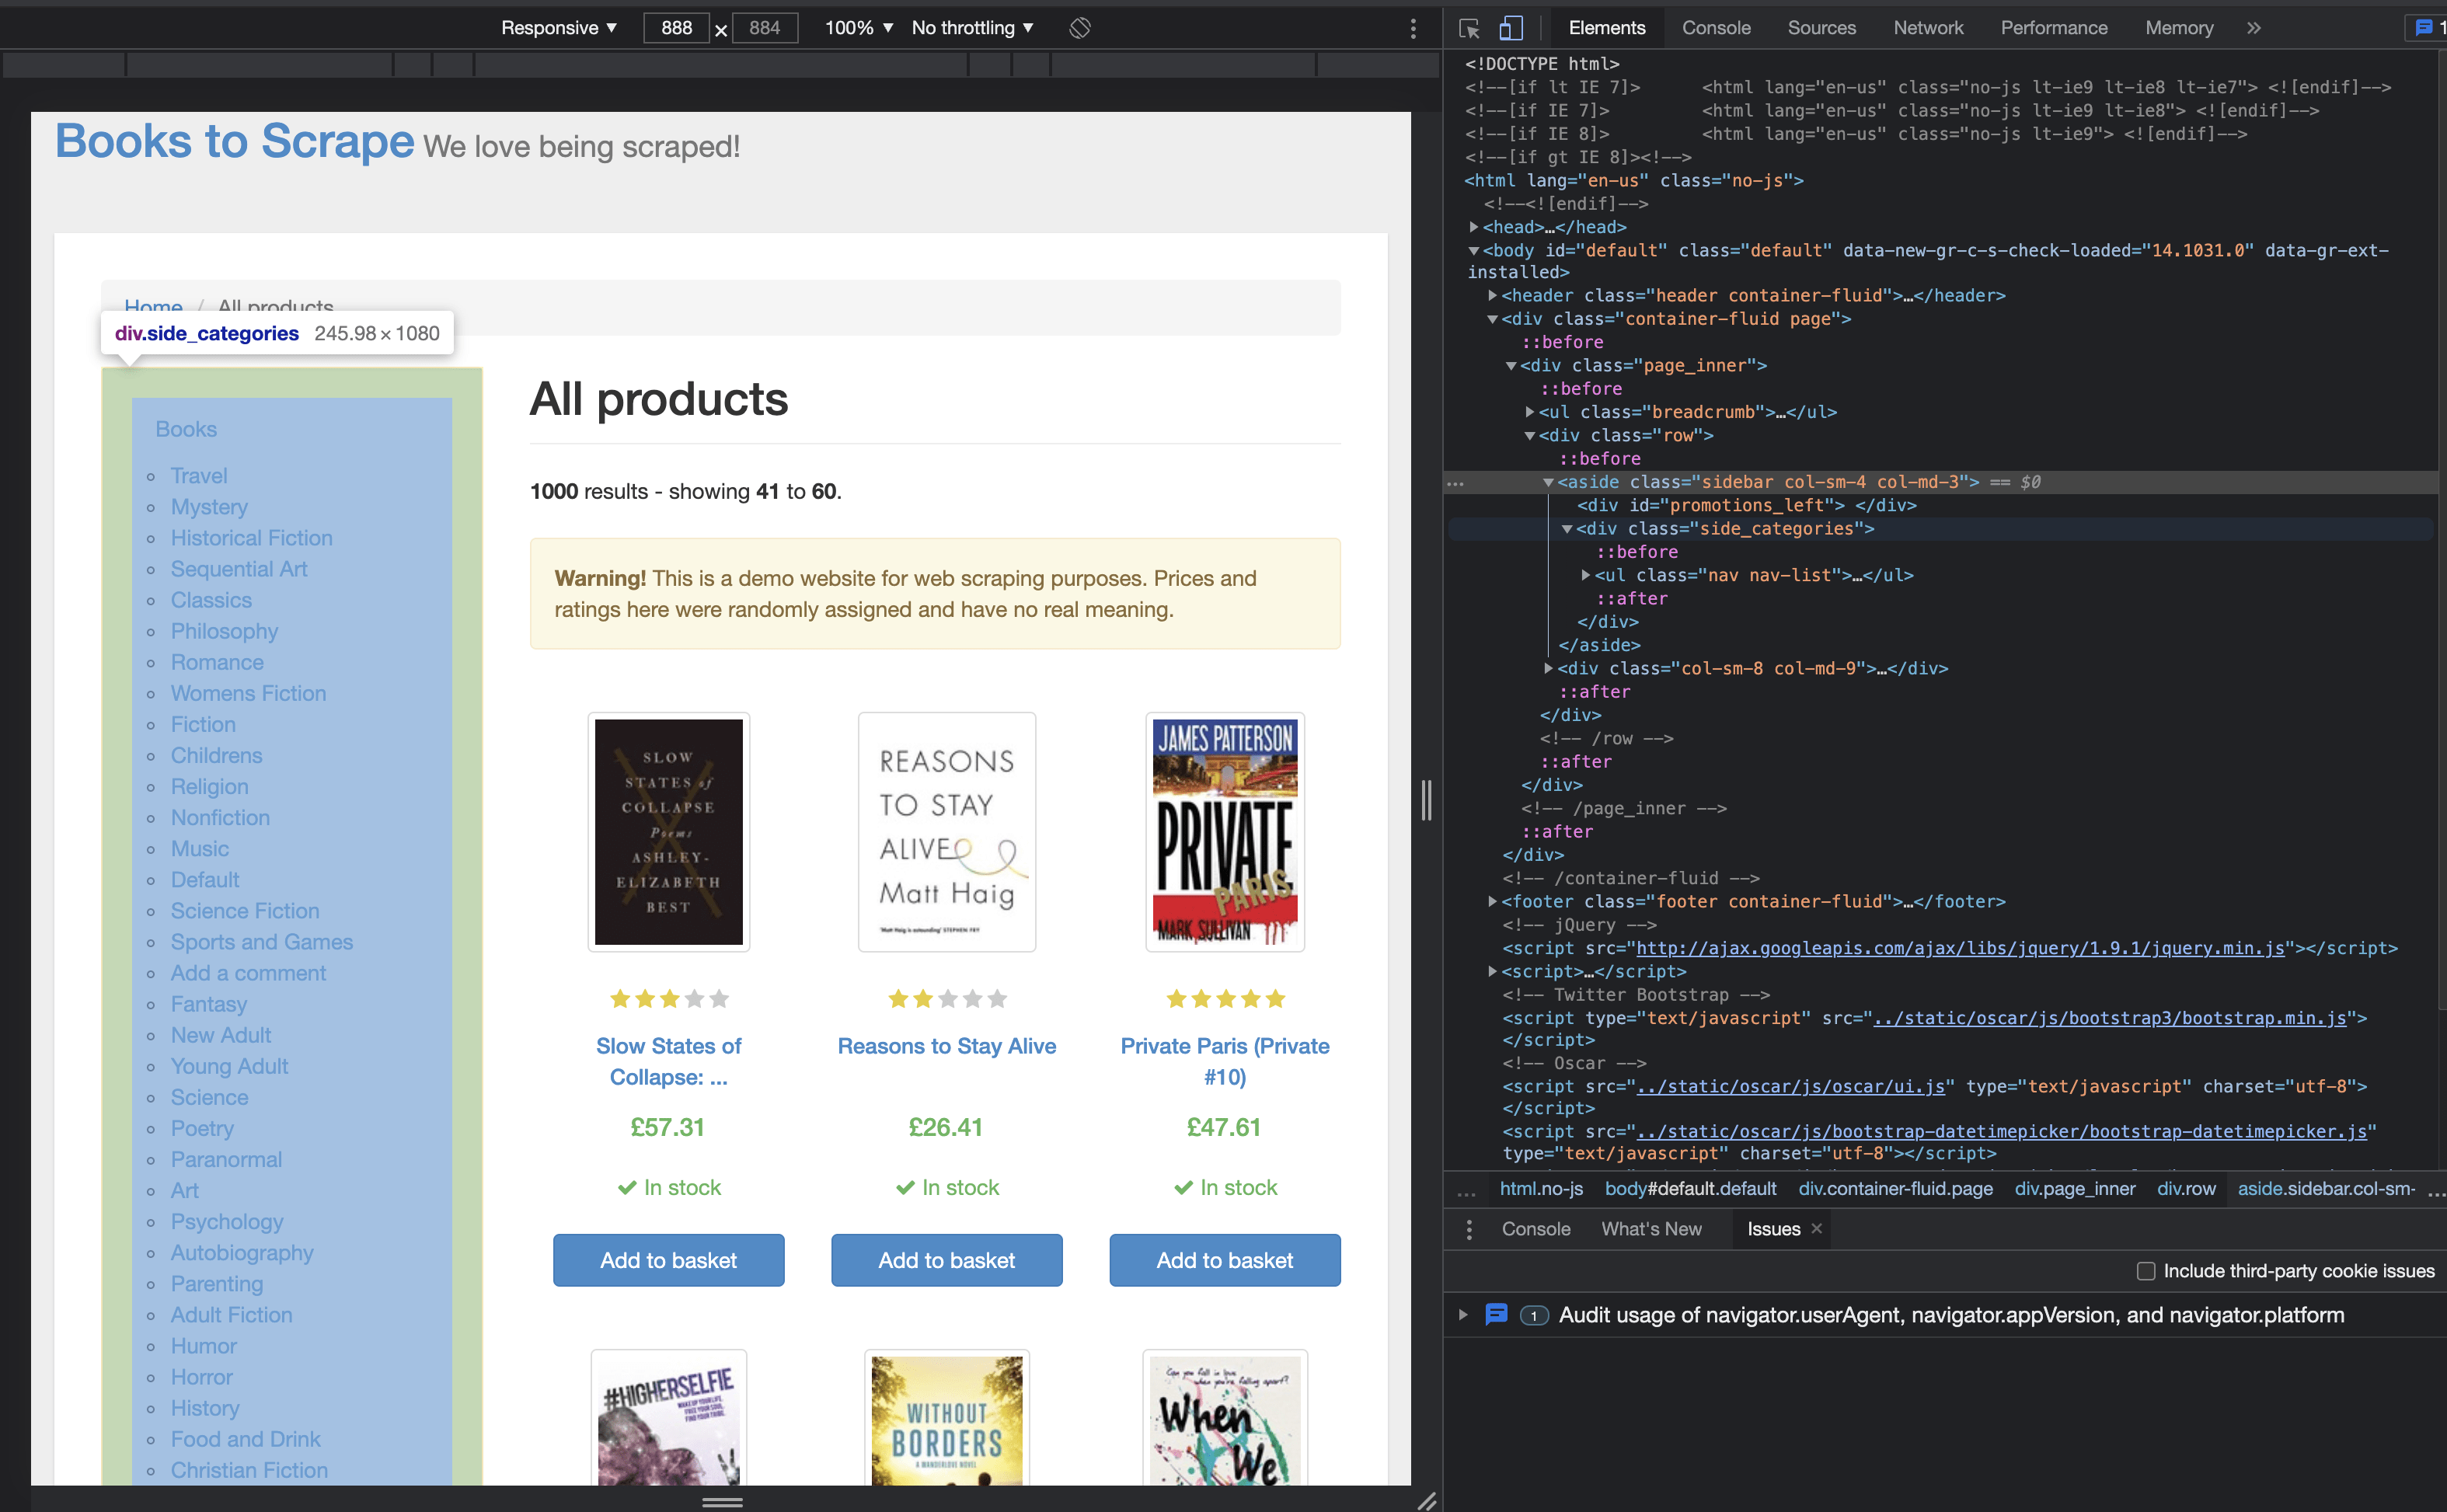The width and height of the screenshot is (2447, 1512).
Task: Open the Network tab
Action: (1928, 28)
